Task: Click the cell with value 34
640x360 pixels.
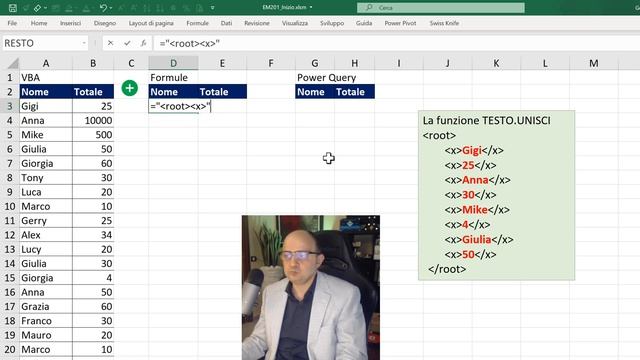Action: coord(93,235)
